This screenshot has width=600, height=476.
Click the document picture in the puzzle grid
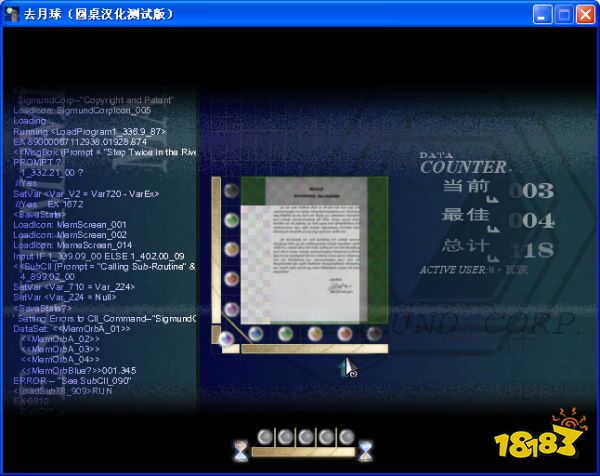click(303, 250)
